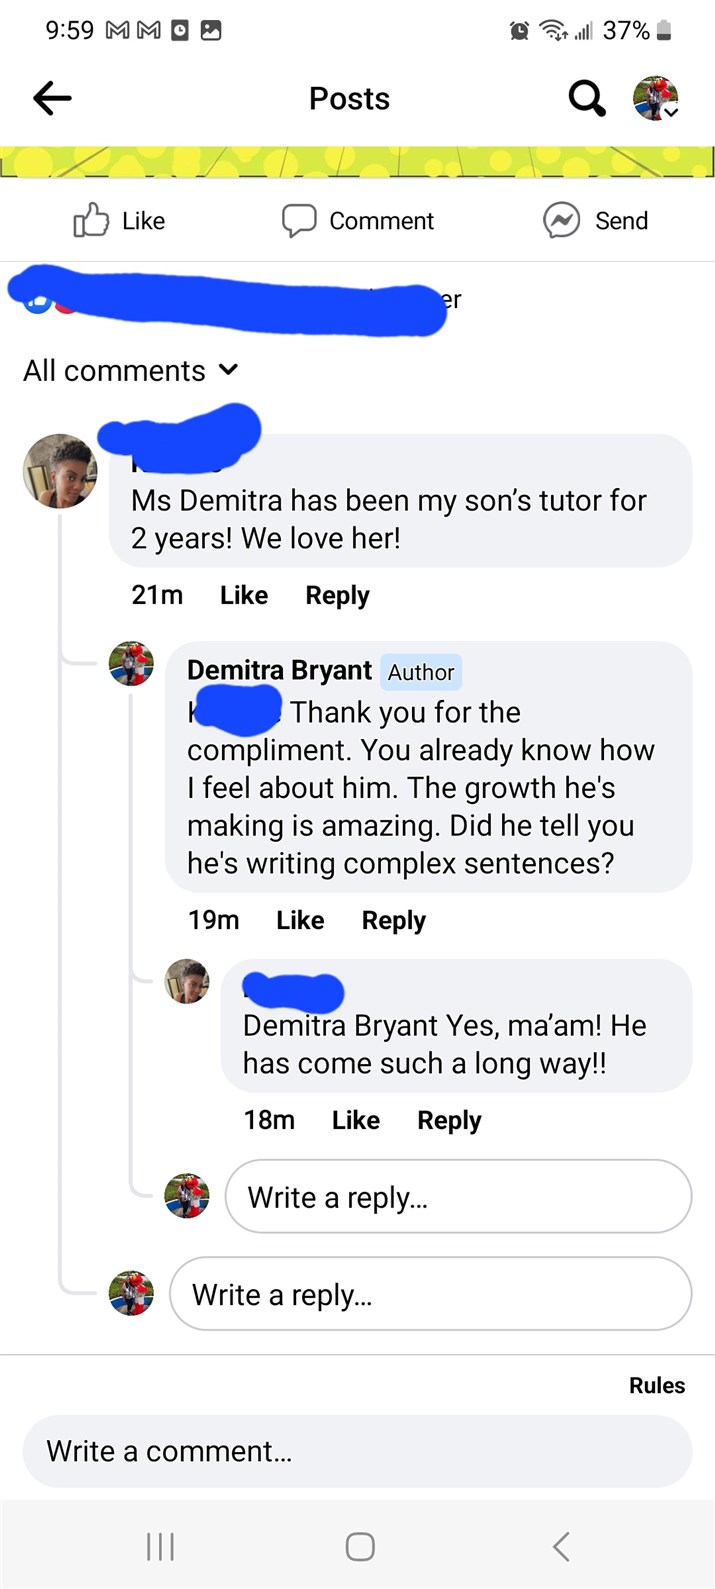Tap the Write a comment field
The image size is (715, 1589).
[x=357, y=1451]
